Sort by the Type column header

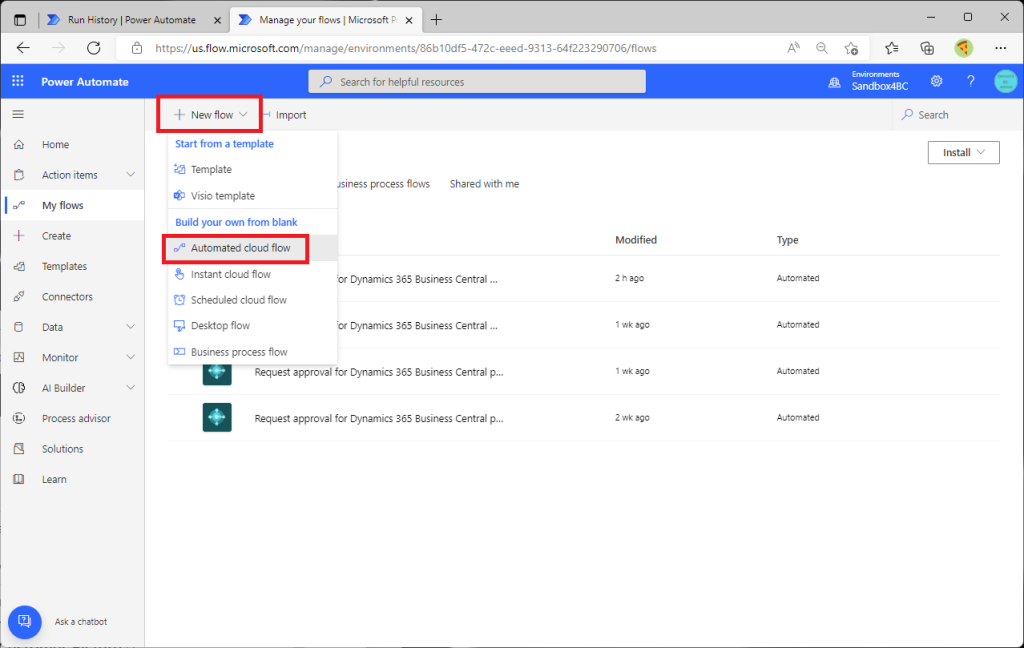click(x=788, y=240)
